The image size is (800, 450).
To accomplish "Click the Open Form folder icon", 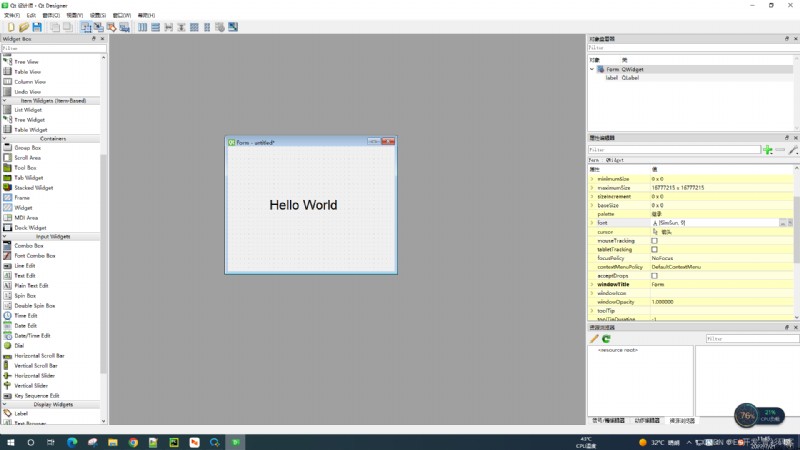I will tap(23, 27).
